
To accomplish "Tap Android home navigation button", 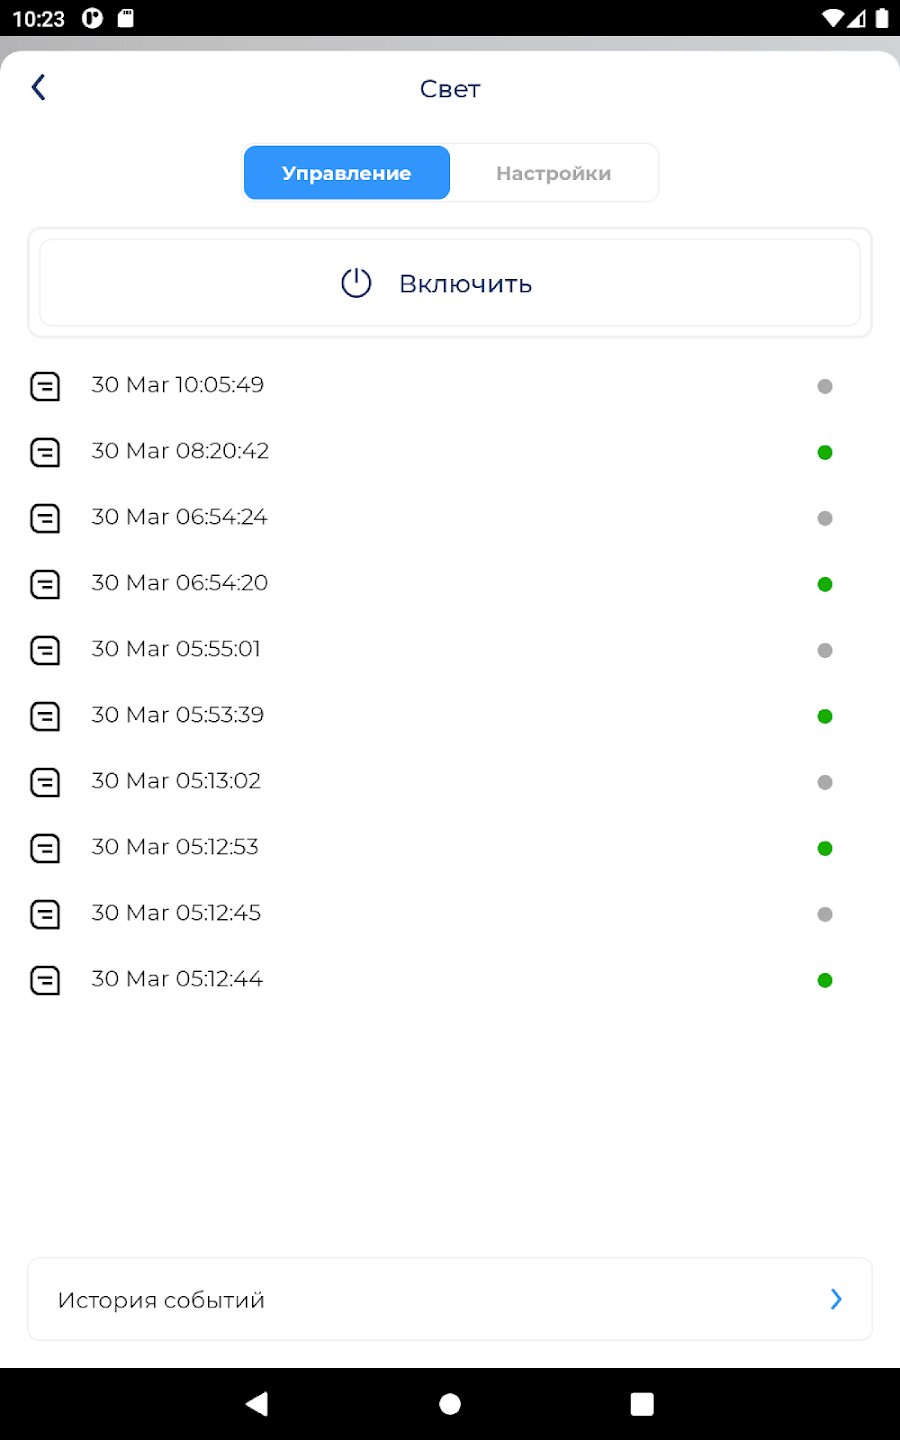I will click(450, 1404).
